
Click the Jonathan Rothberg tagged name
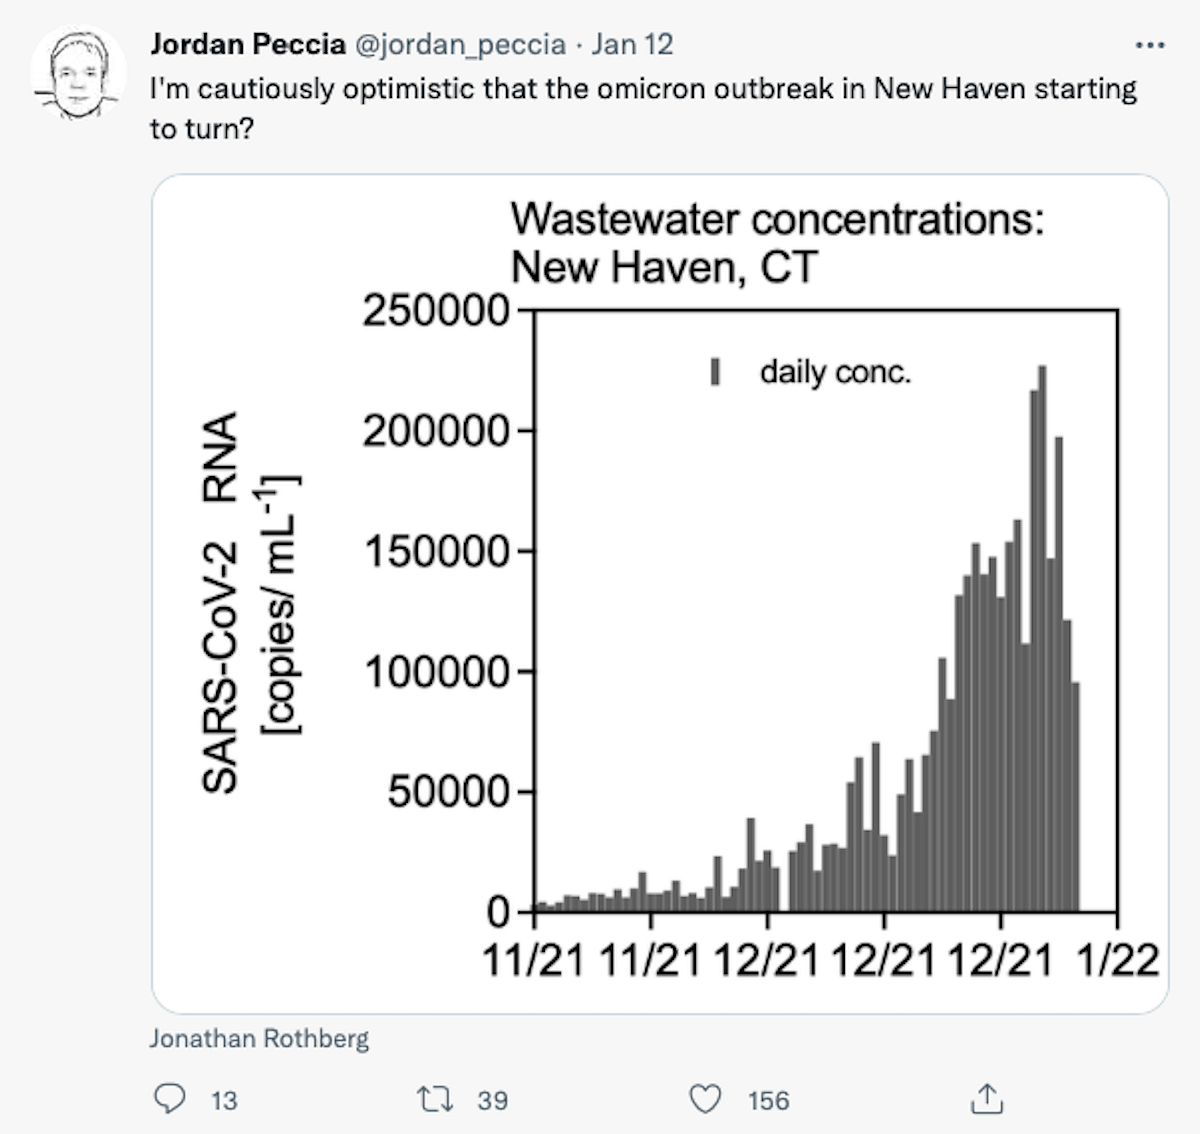click(259, 1038)
